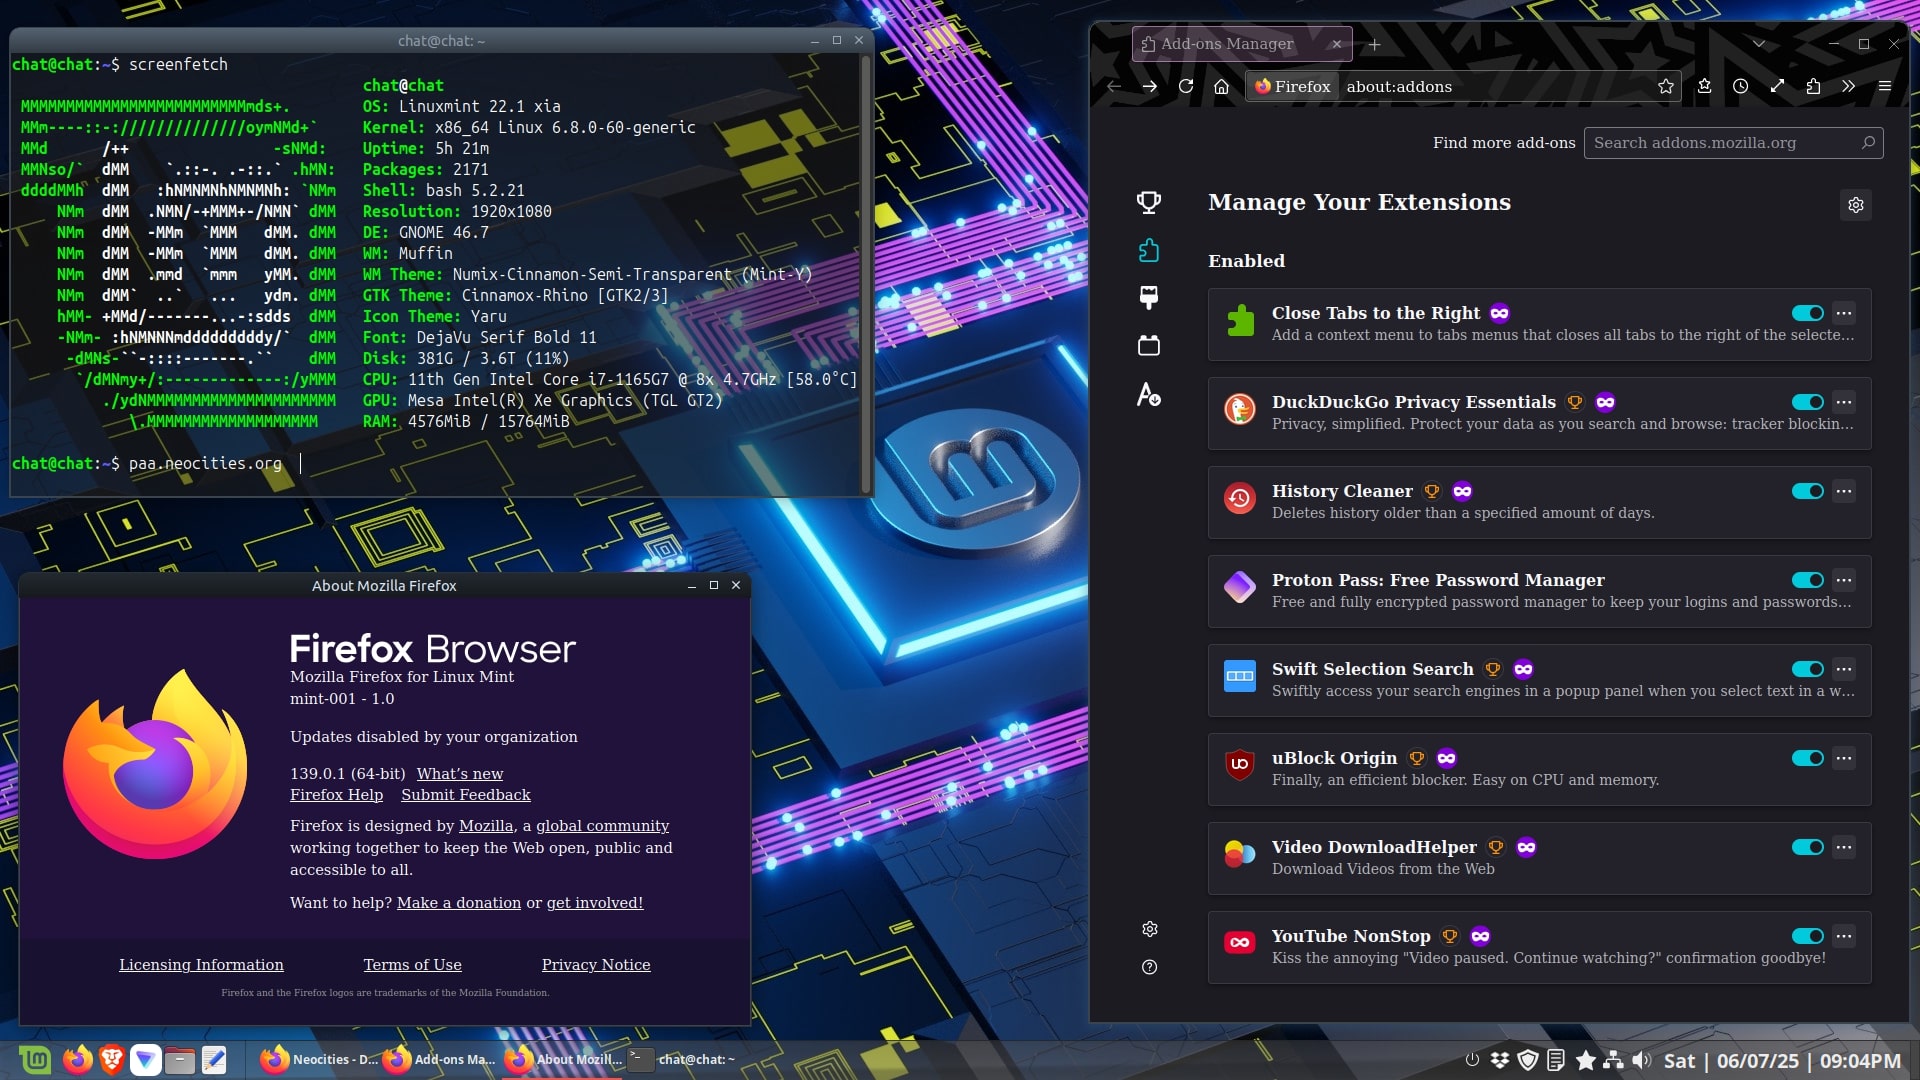Screen dimensions: 1920x1080
Task: Click extensions puzzle icon in Firefox toolbar
Action: pos(1813,86)
